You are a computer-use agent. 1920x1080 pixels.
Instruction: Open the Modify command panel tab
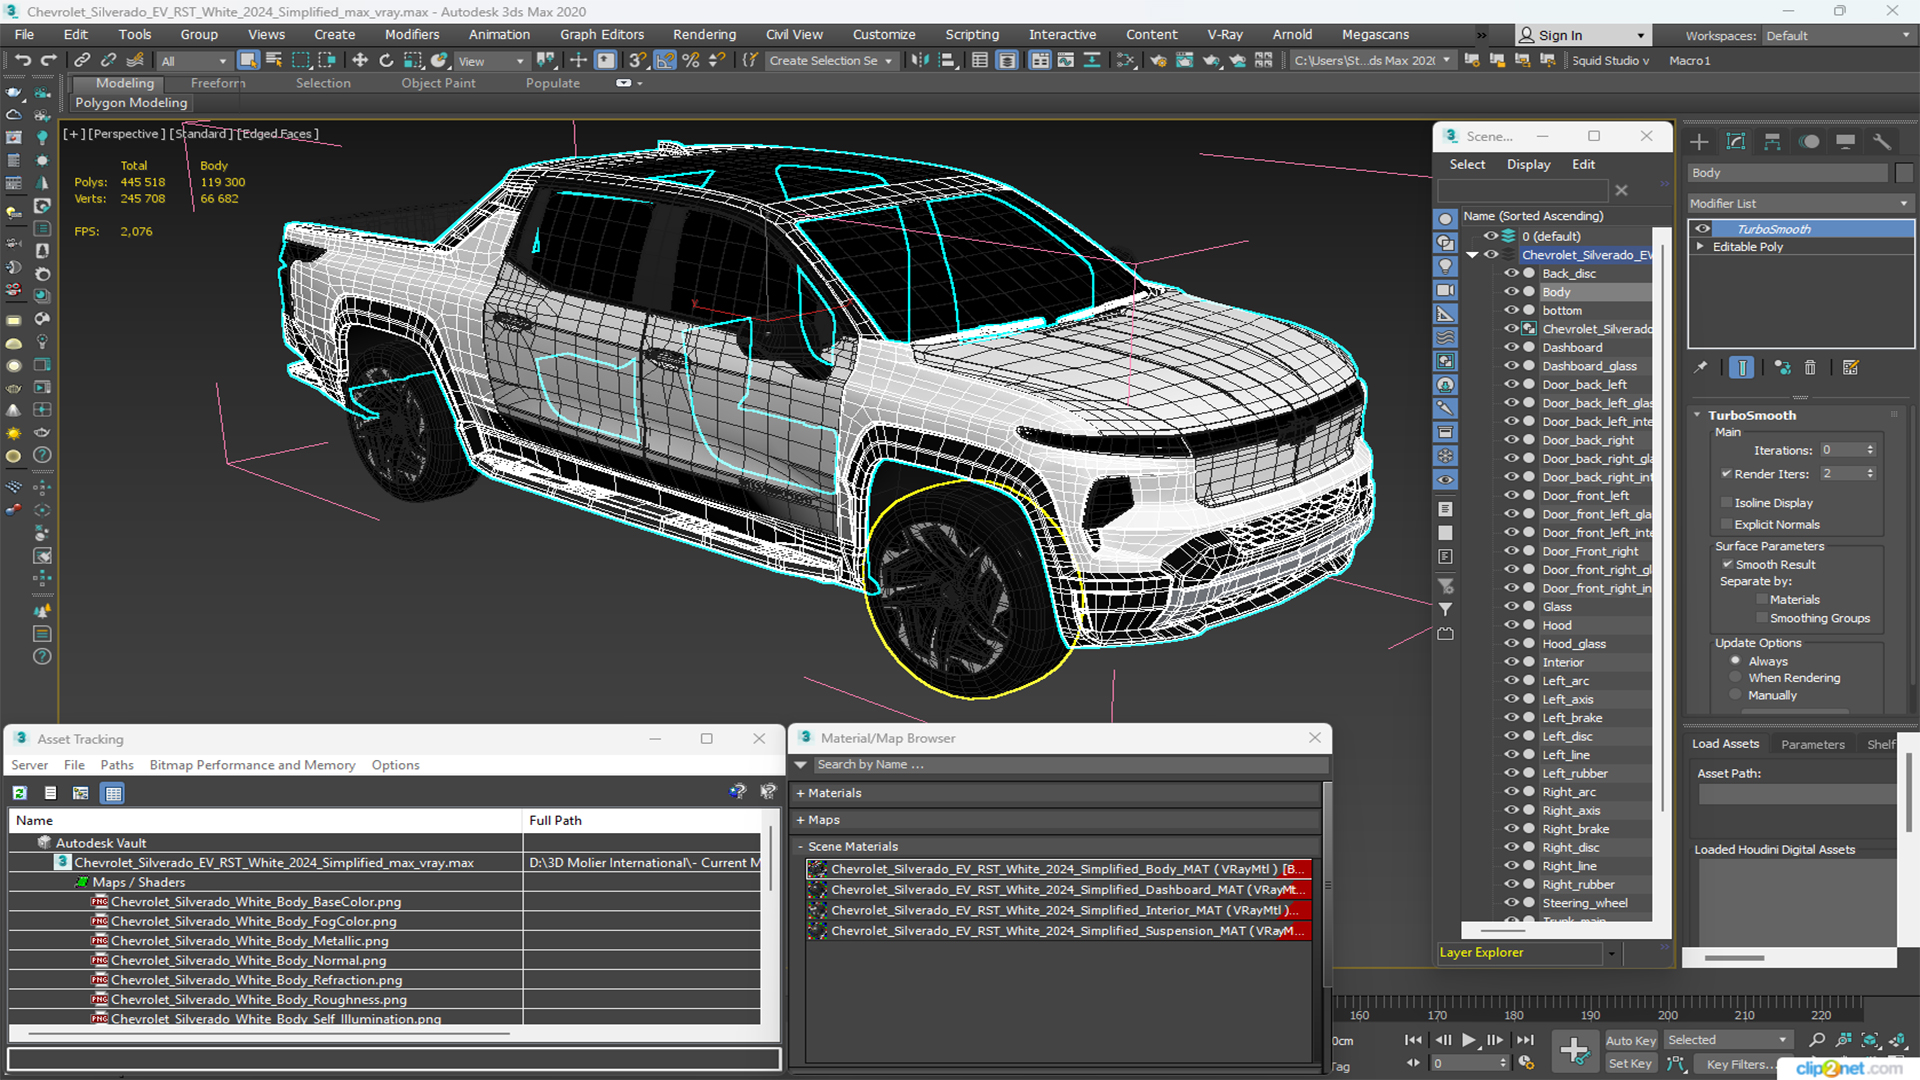pos(1736,141)
